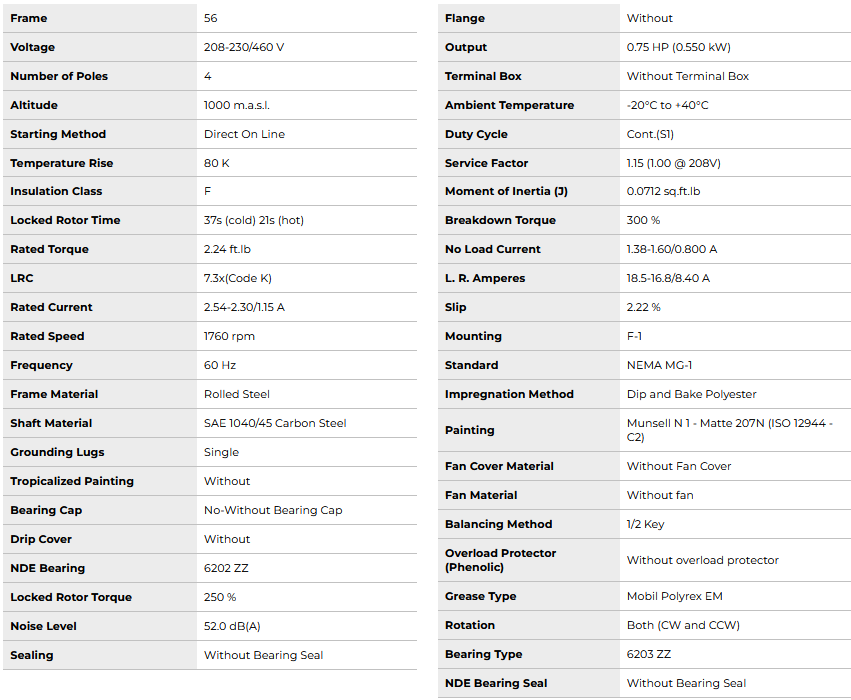Click the Rated Torque label
The height and width of the screenshot is (700, 851).
tap(49, 249)
